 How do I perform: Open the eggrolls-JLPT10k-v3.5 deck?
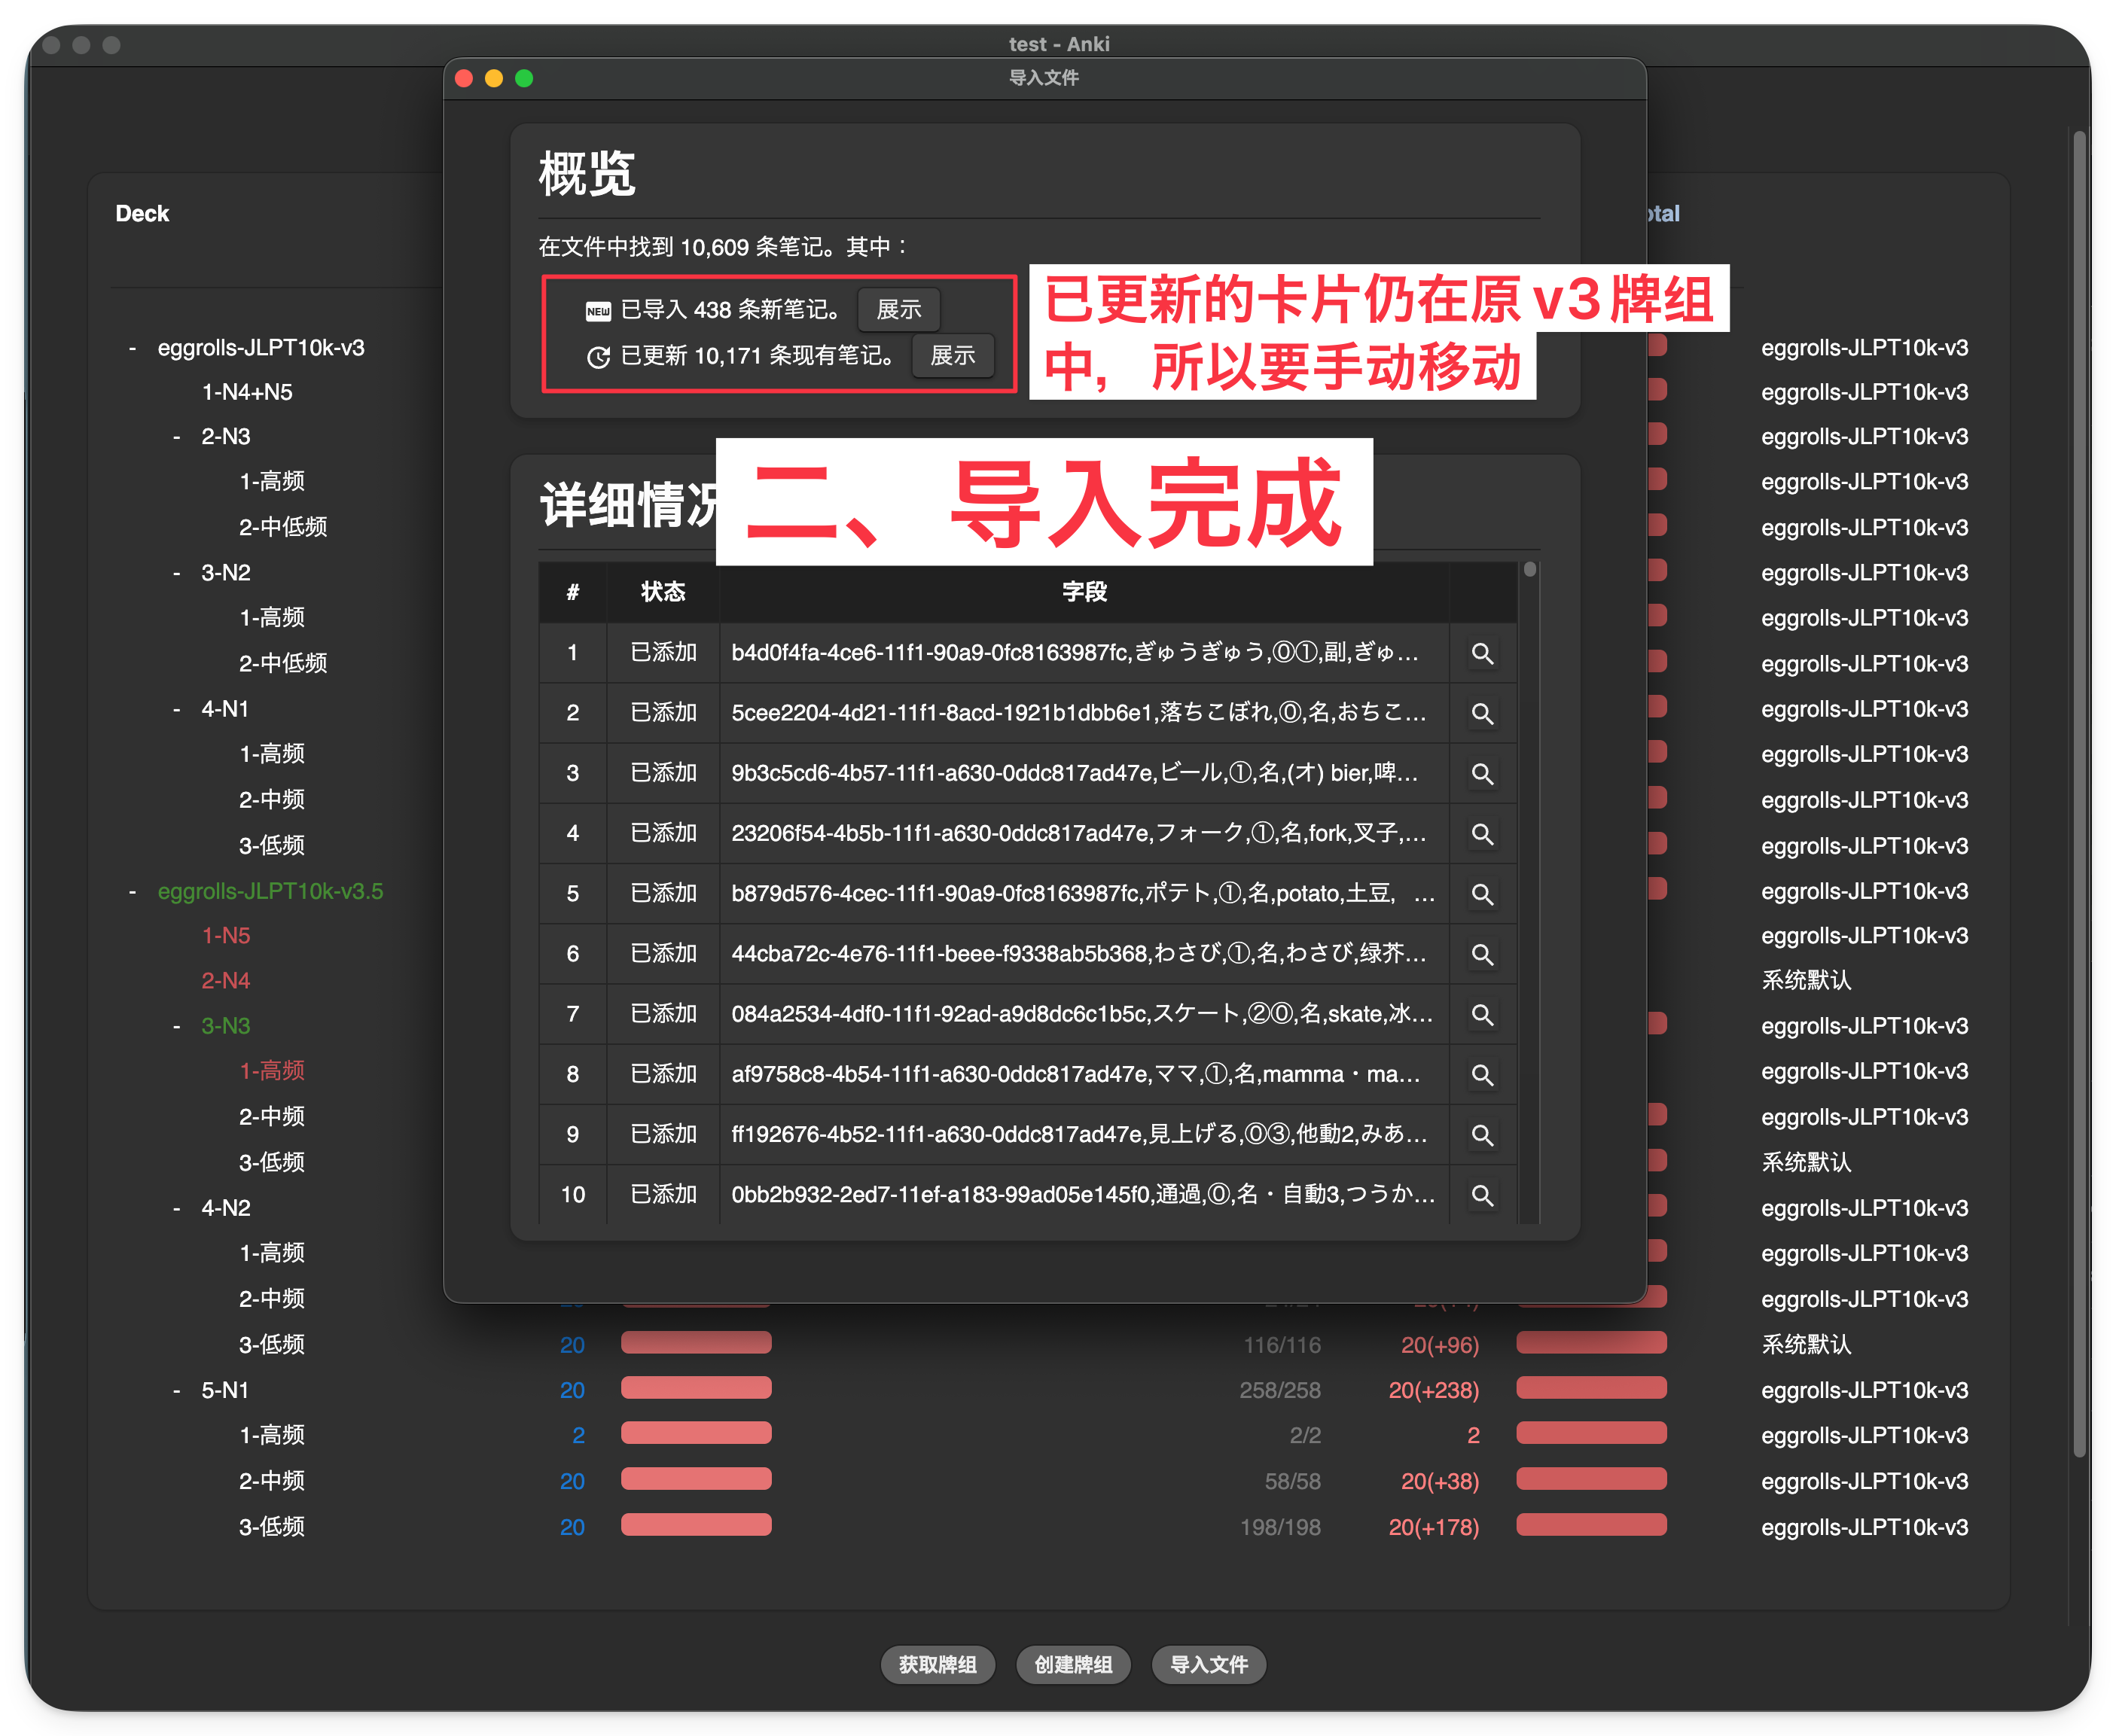[x=270, y=891]
